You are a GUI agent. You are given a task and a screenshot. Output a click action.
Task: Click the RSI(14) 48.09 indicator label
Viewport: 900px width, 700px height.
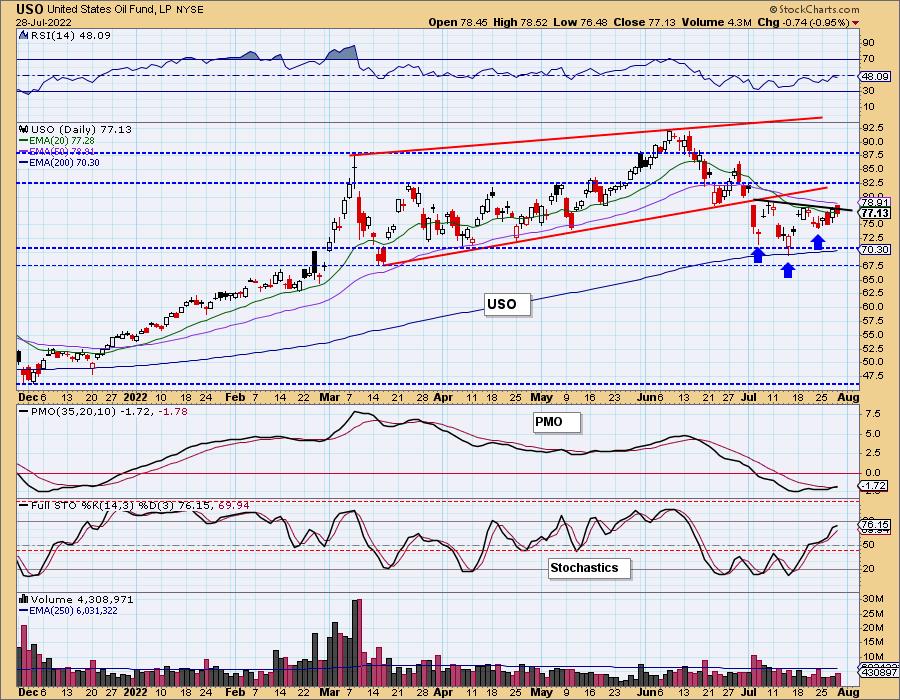click(71, 35)
